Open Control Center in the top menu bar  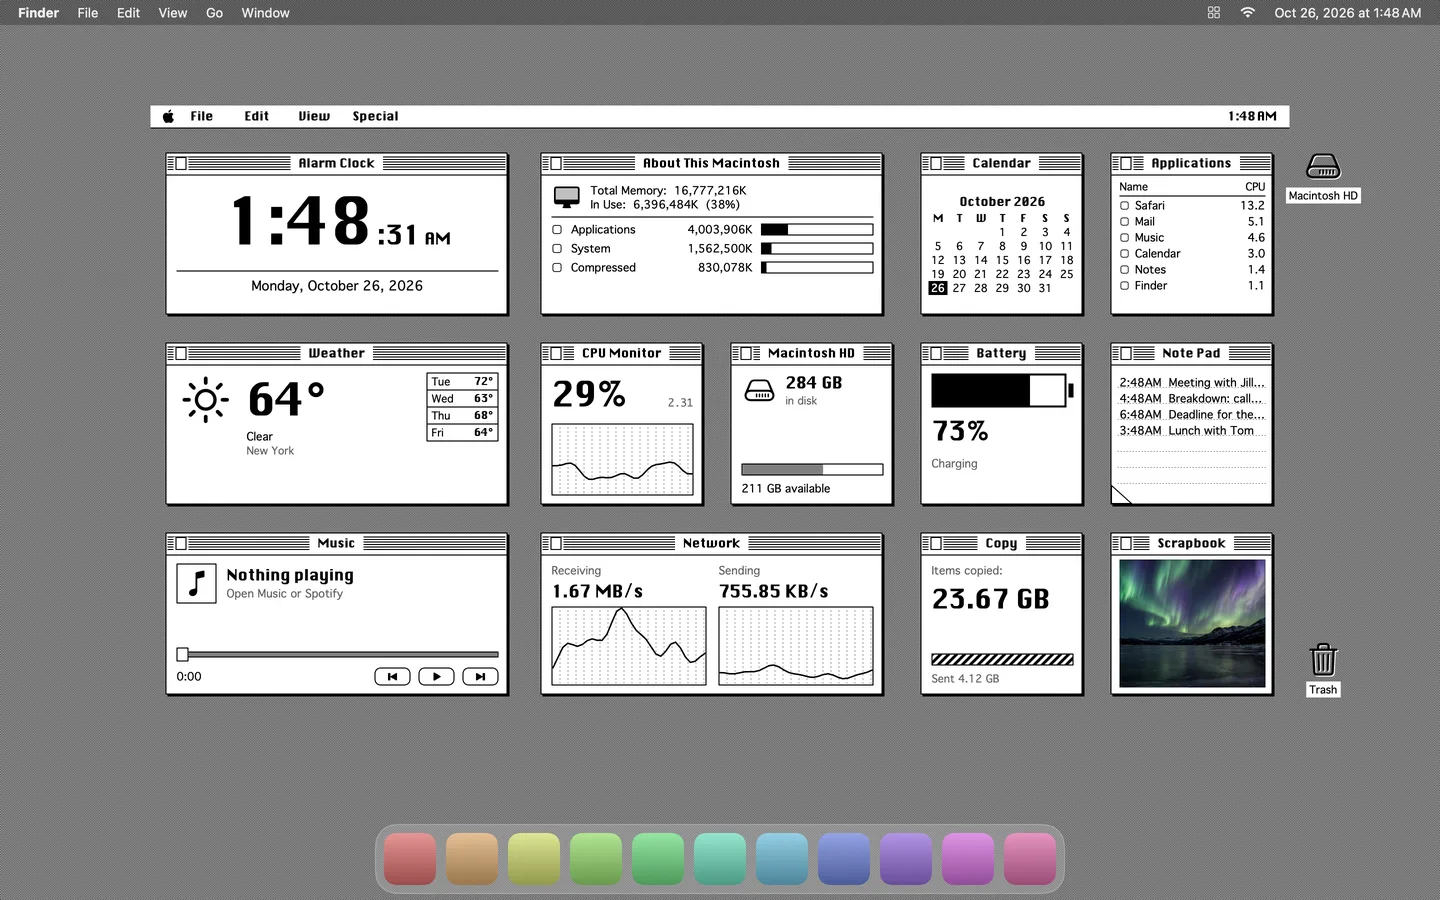pos(1214,13)
